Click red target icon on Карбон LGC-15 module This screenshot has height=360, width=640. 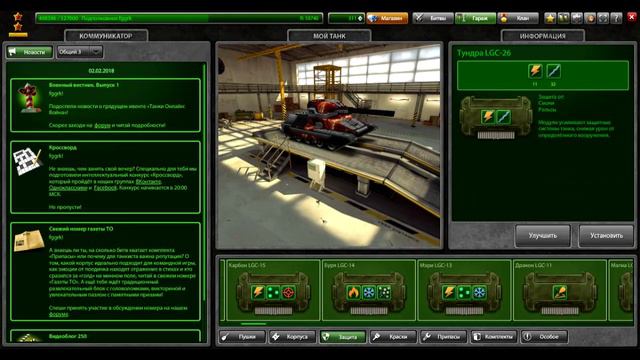click(289, 292)
